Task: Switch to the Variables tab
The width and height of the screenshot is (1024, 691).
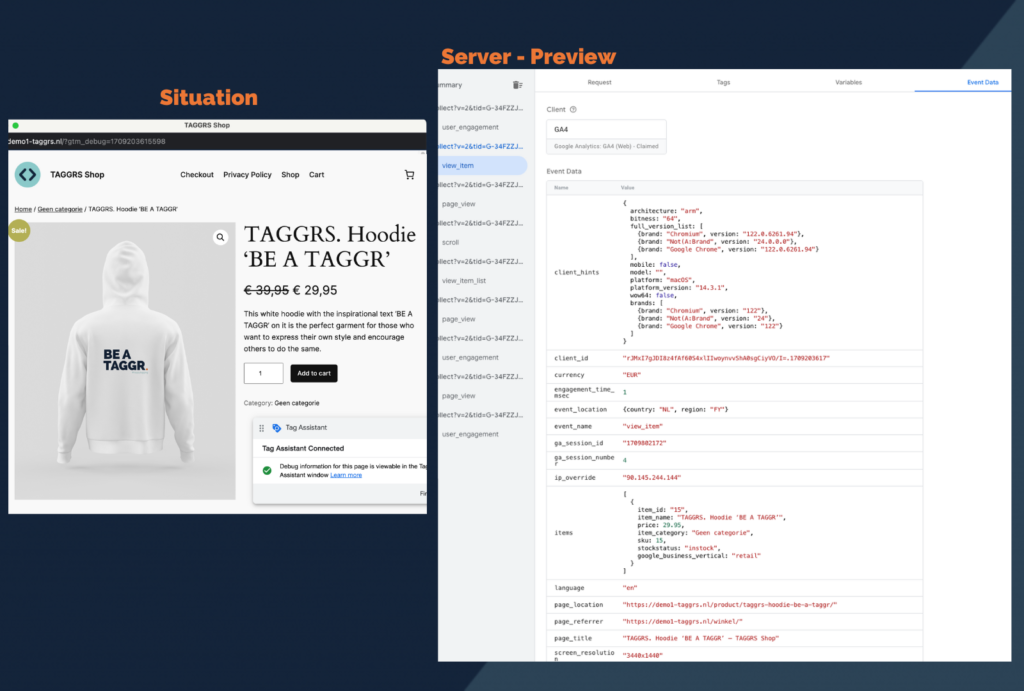Action: [x=848, y=82]
